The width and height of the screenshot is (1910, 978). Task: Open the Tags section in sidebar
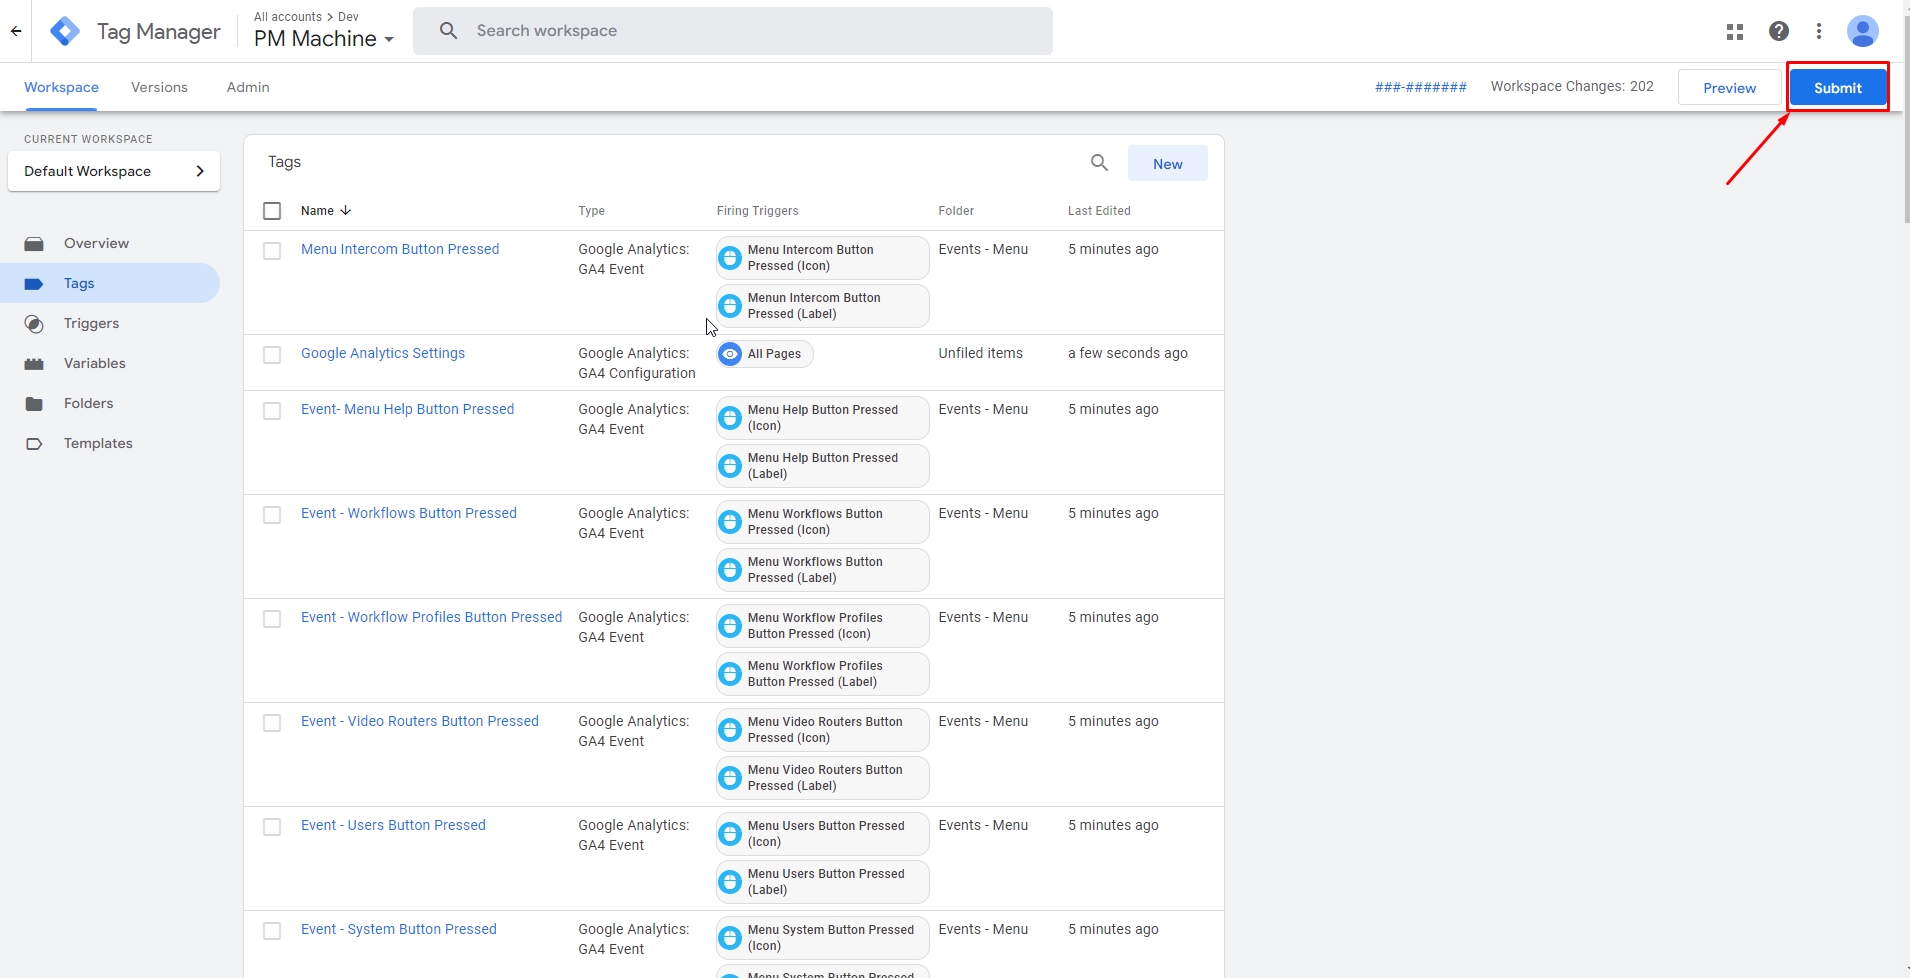pyautogui.click(x=110, y=283)
